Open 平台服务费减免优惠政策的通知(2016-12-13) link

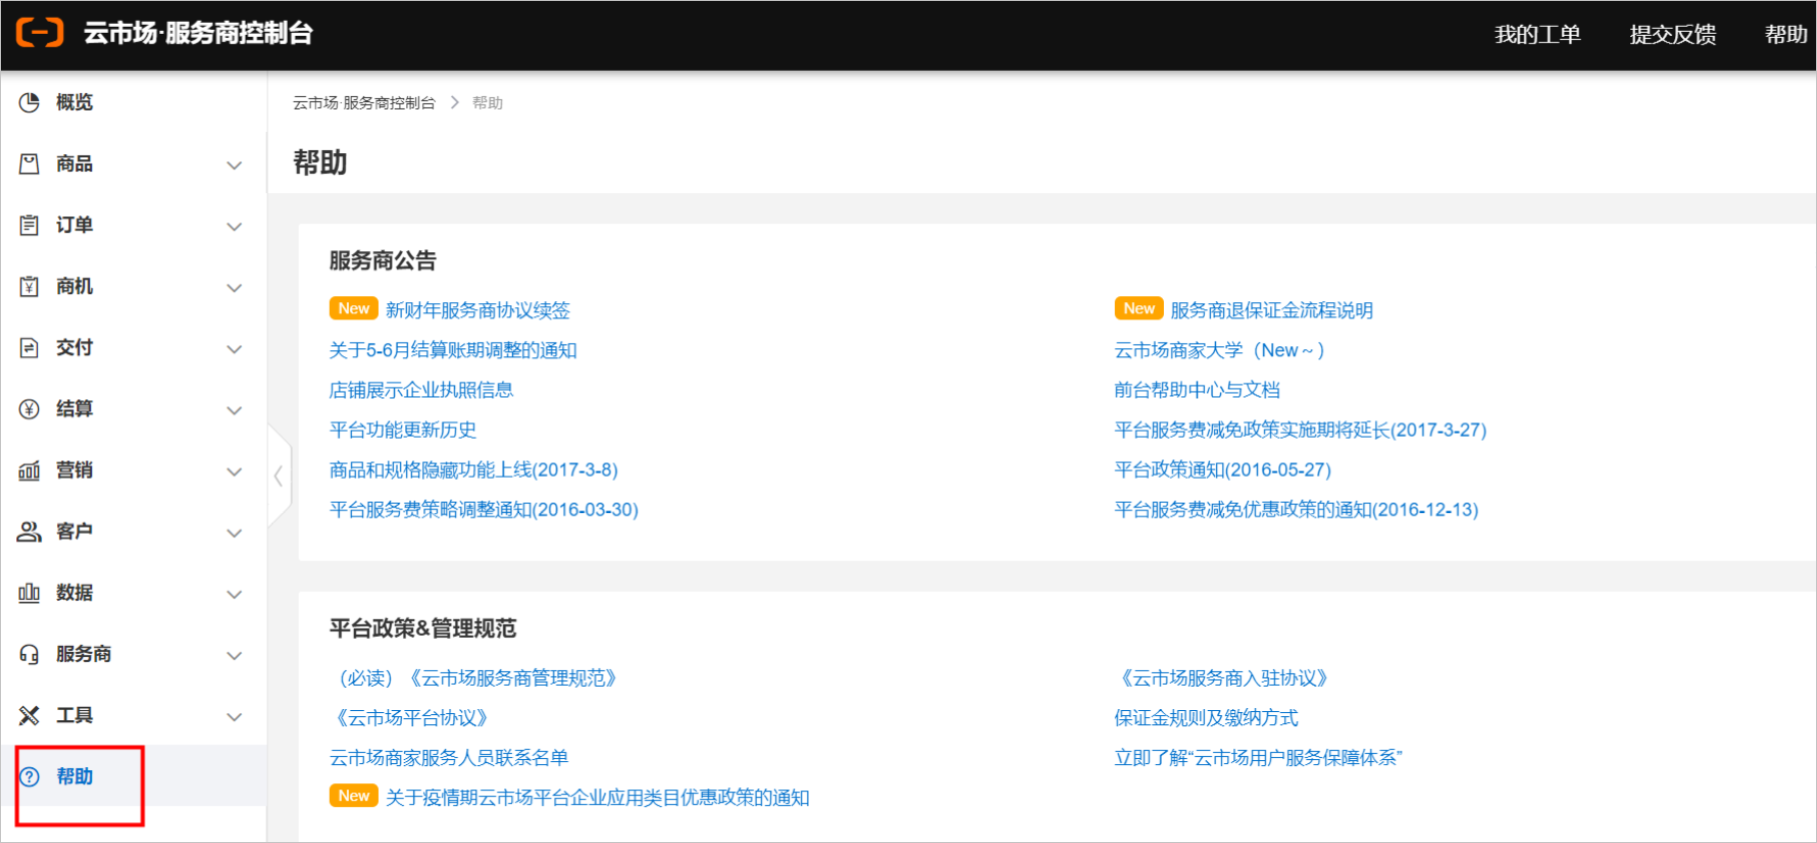[x=1296, y=510]
